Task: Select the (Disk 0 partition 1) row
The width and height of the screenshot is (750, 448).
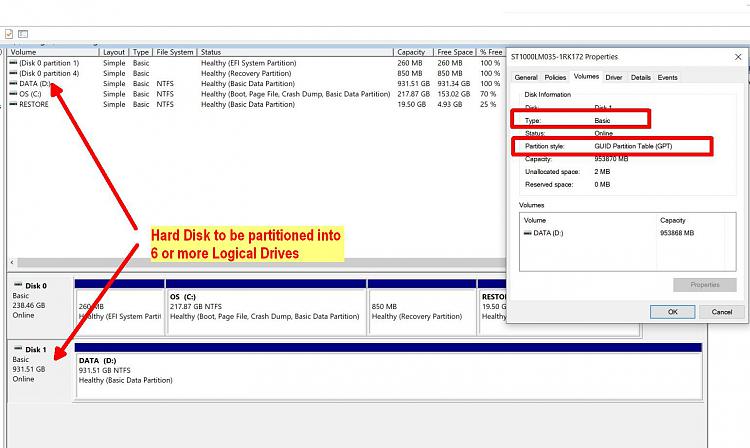Action: tap(256, 63)
